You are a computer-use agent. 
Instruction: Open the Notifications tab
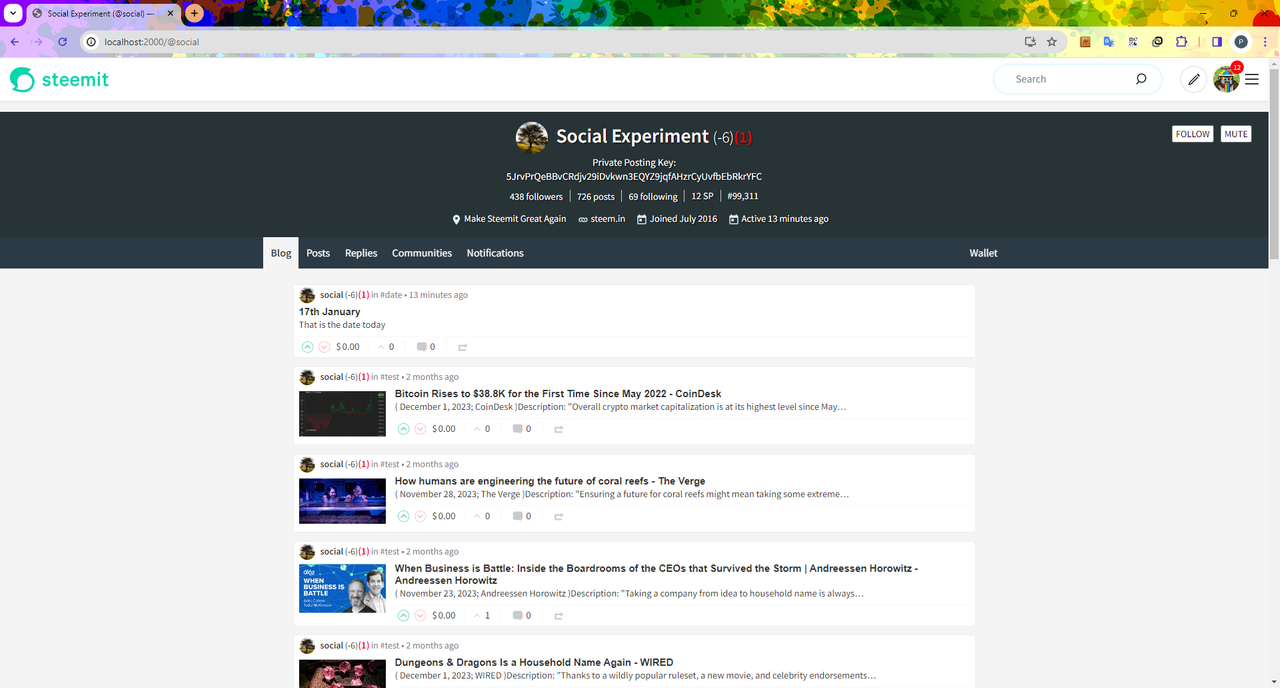495,253
